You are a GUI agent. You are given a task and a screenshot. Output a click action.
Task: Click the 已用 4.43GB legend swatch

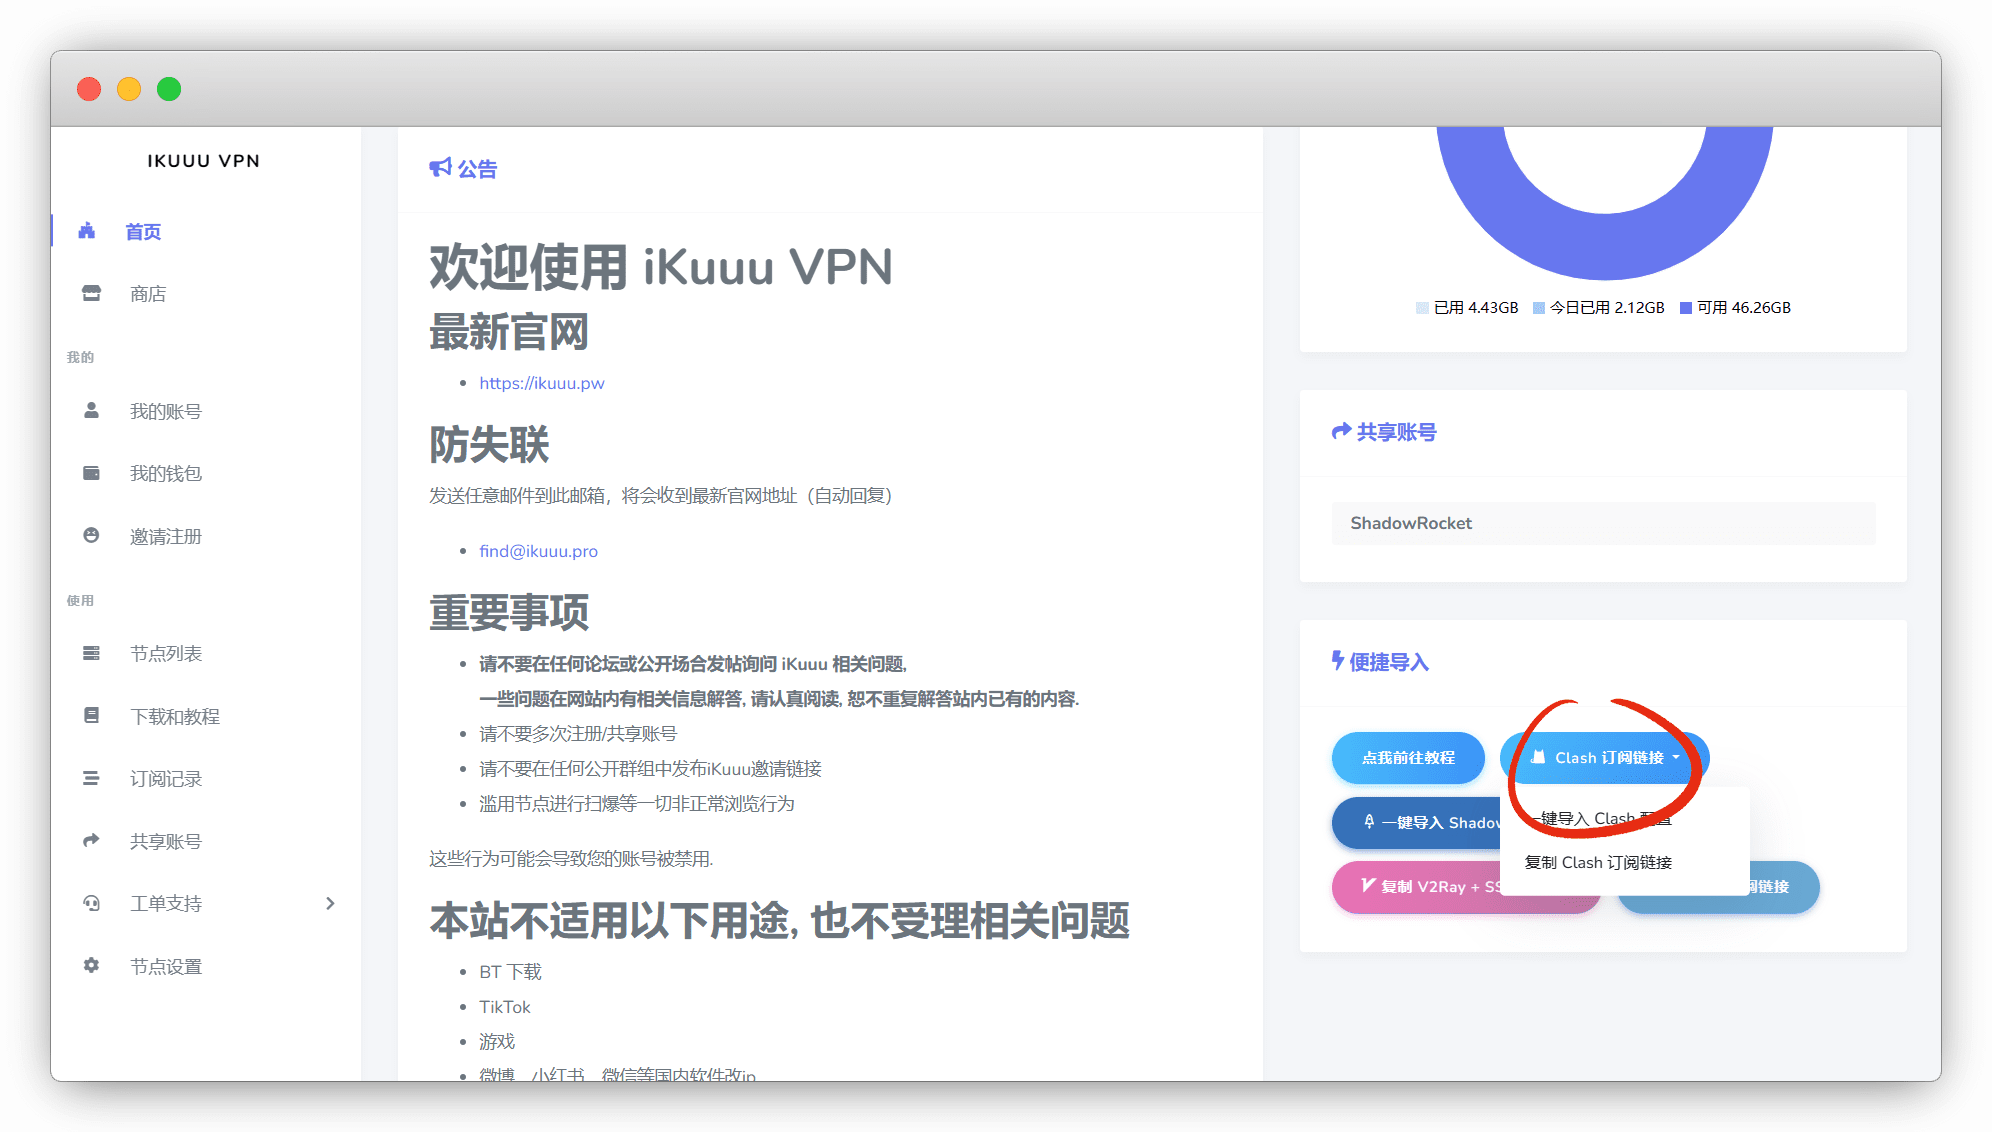(1422, 308)
